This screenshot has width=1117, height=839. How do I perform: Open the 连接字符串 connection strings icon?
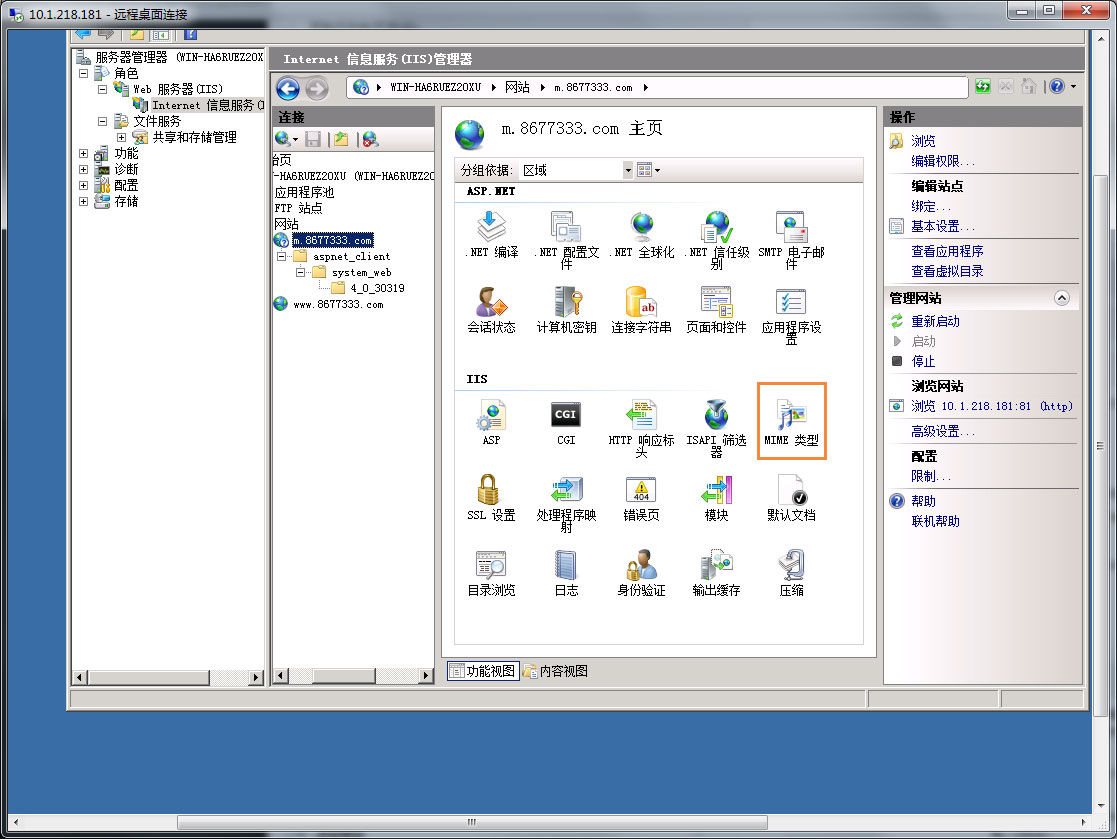click(641, 302)
